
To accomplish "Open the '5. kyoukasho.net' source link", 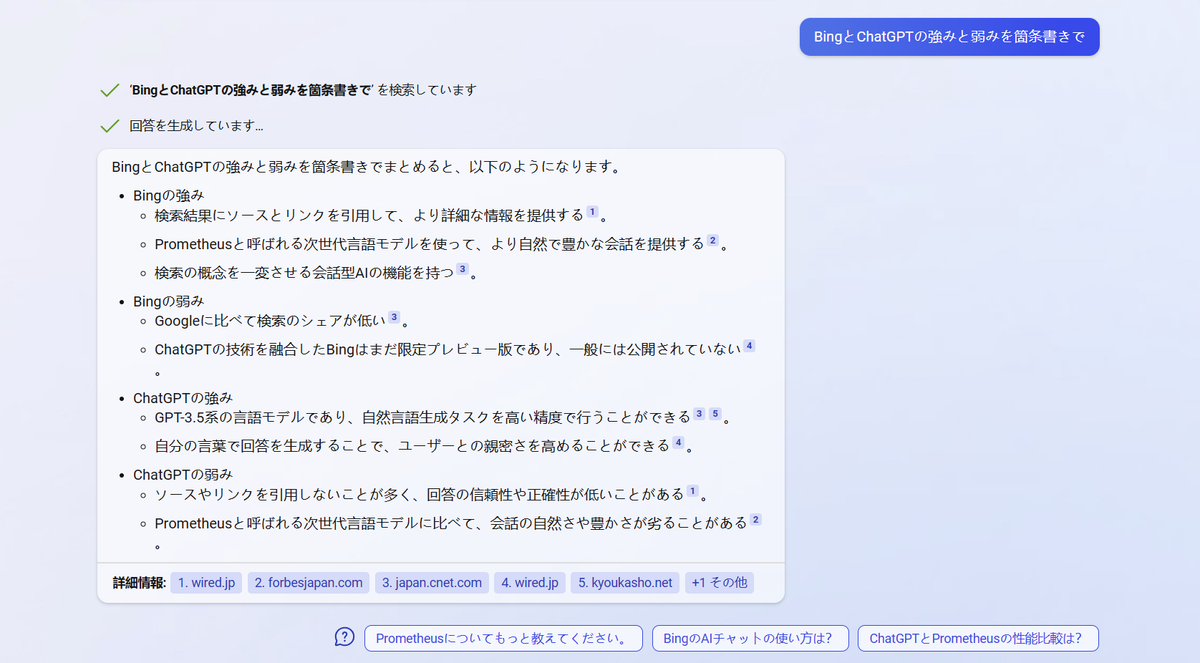I will click(x=624, y=582).
